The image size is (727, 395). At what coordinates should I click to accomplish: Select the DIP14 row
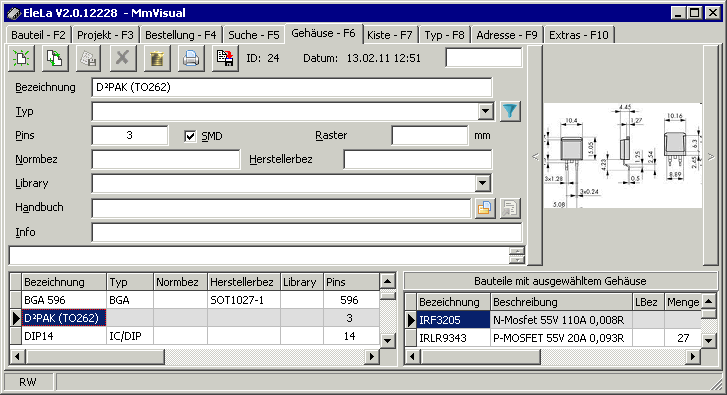click(194, 336)
